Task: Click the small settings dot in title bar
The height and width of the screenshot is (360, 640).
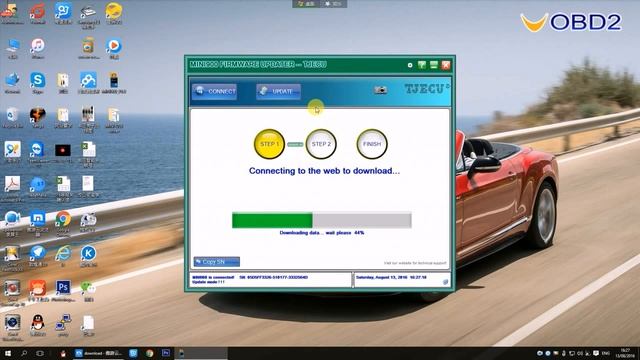Action: (410, 65)
